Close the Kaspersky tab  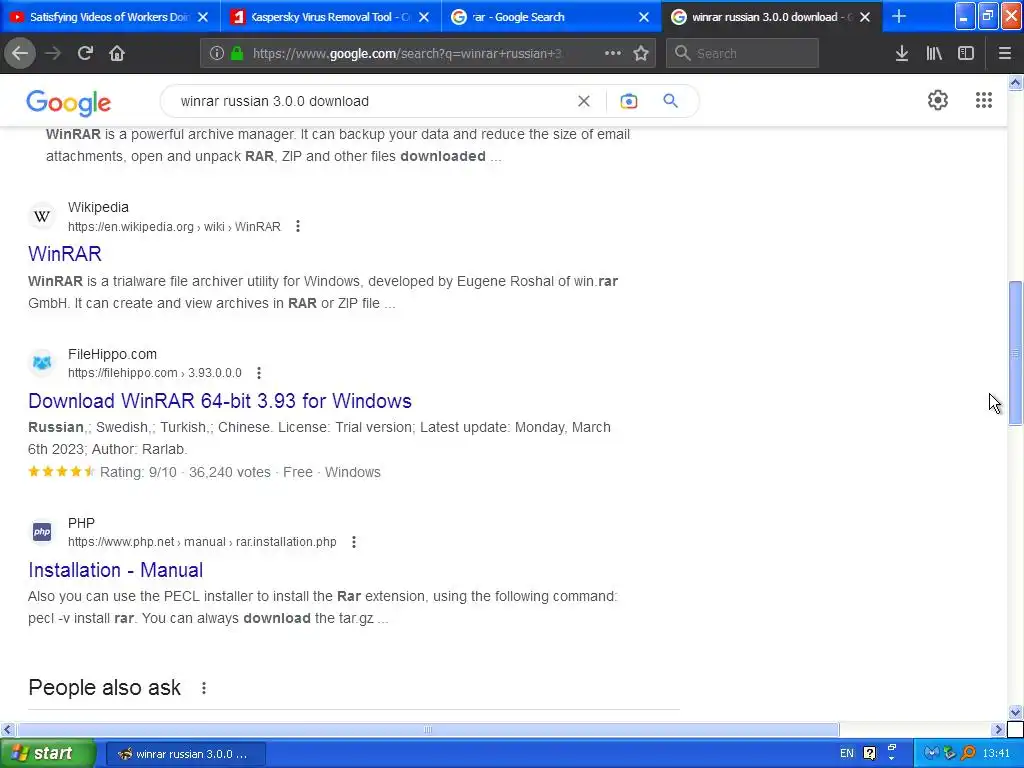click(x=424, y=17)
